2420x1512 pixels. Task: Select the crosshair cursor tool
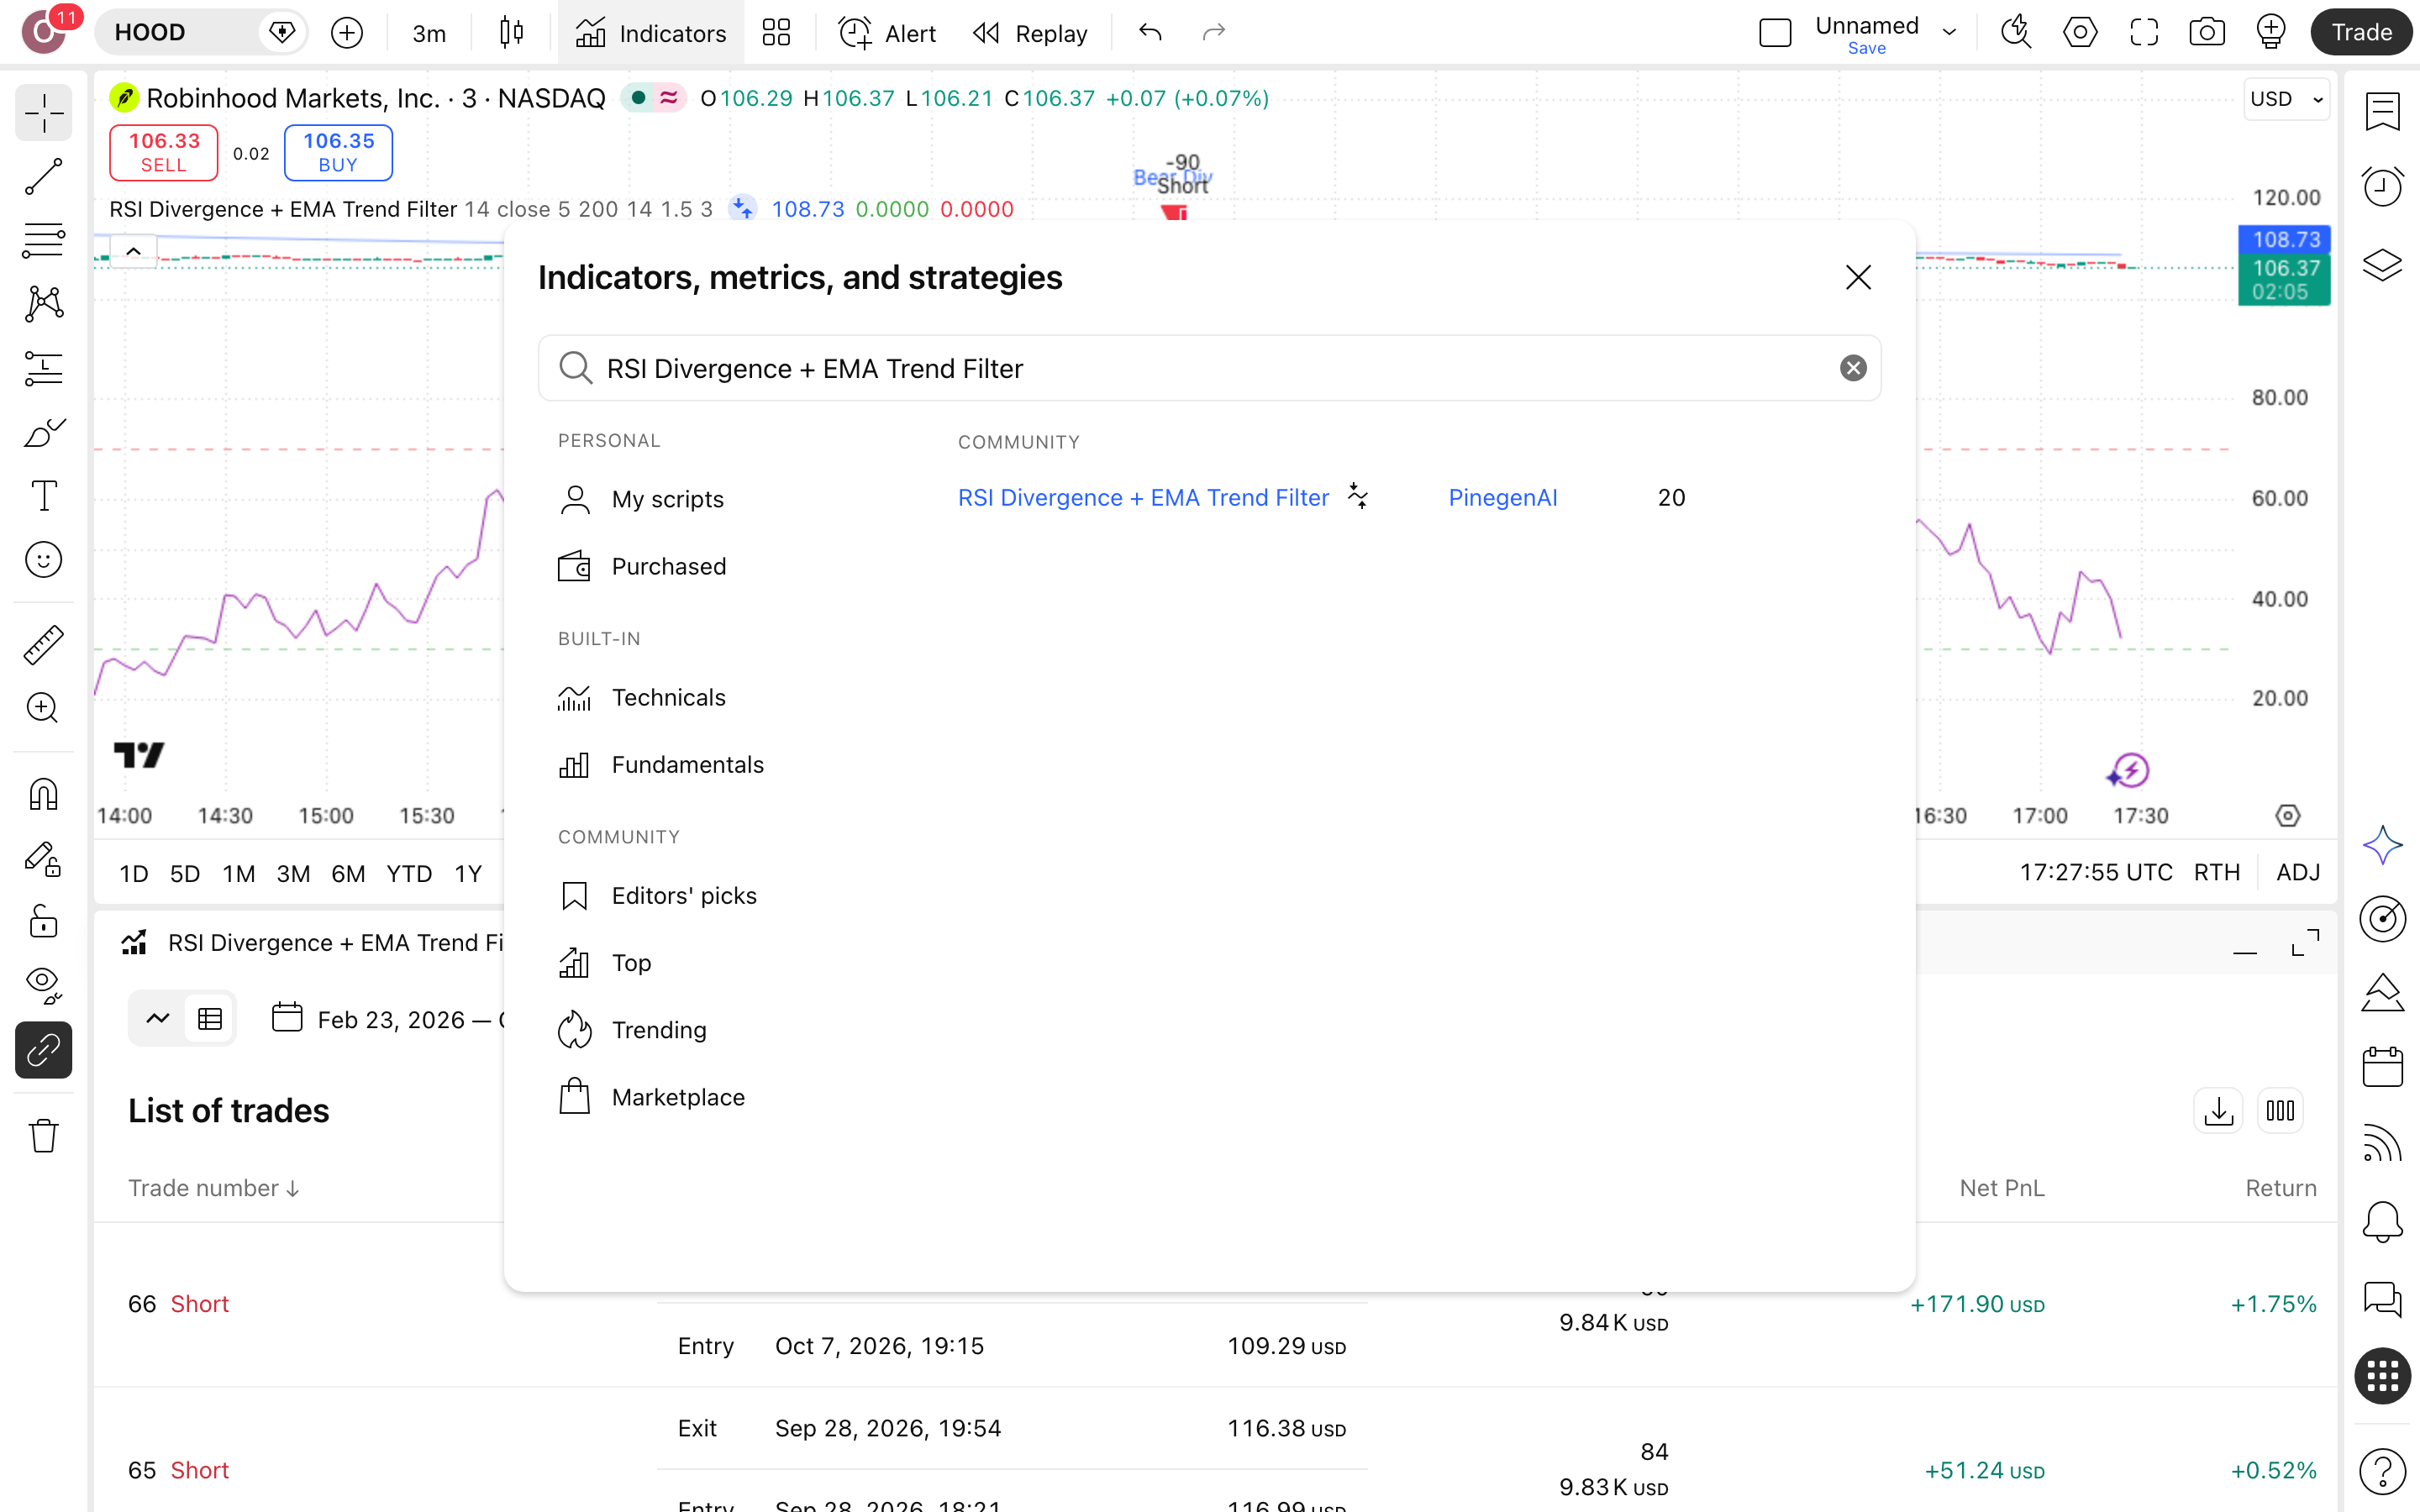point(43,113)
